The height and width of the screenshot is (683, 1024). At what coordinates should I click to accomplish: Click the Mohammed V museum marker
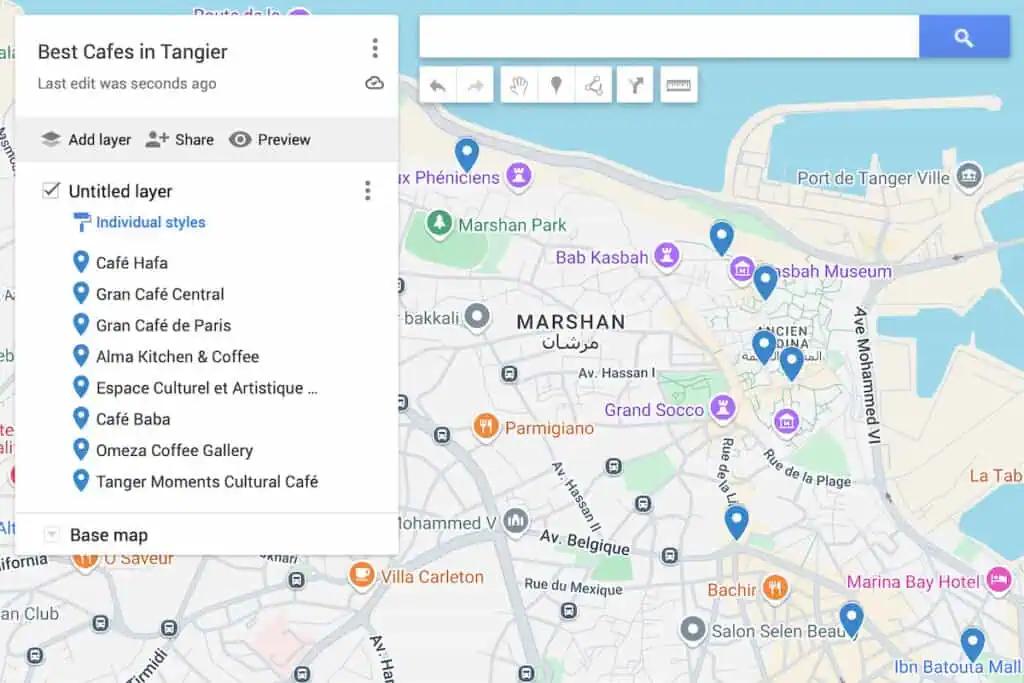coord(516,521)
